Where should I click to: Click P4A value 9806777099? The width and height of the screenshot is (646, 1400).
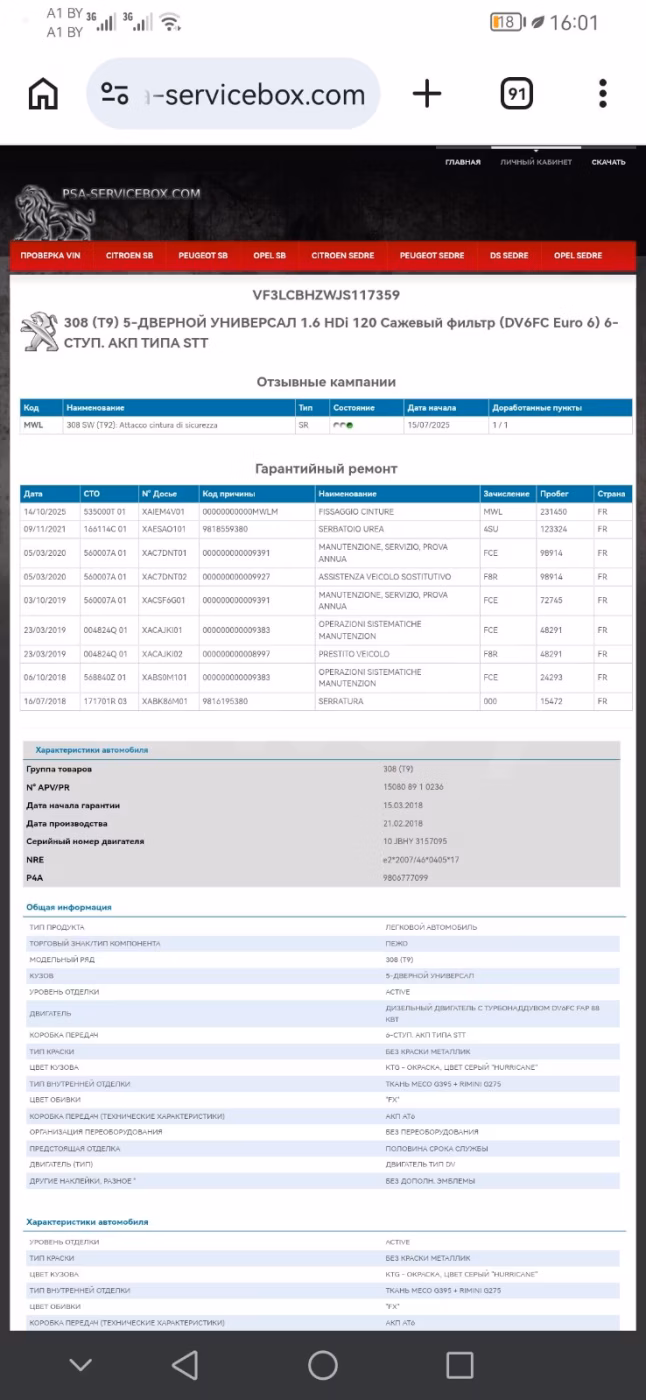(x=406, y=877)
